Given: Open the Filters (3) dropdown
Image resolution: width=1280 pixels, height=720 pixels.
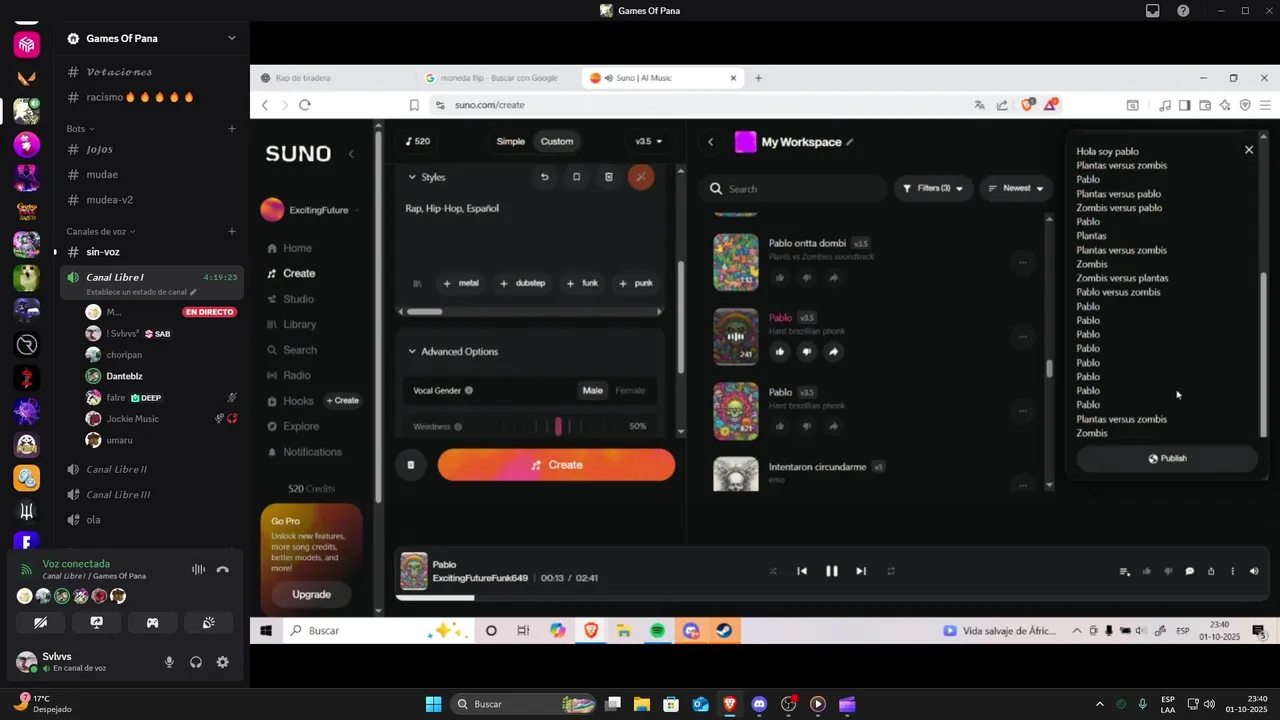Looking at the screenshot, I should tap(932, 188).
